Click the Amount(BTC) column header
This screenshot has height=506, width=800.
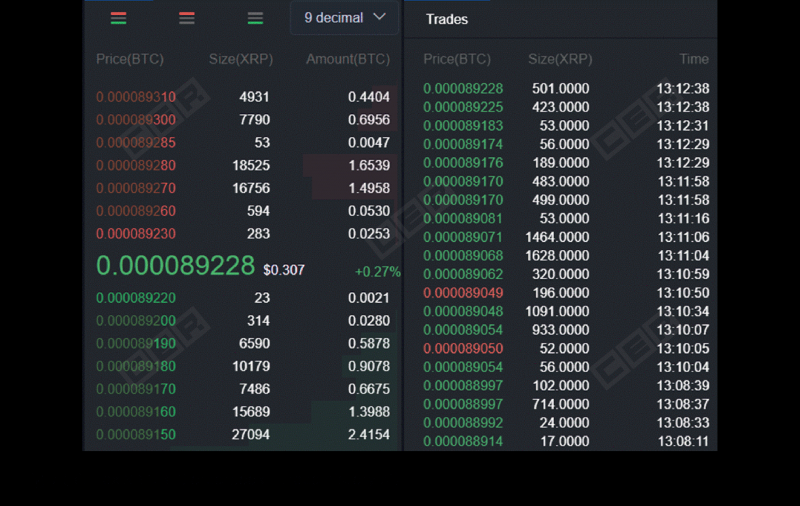click(348, 59)
